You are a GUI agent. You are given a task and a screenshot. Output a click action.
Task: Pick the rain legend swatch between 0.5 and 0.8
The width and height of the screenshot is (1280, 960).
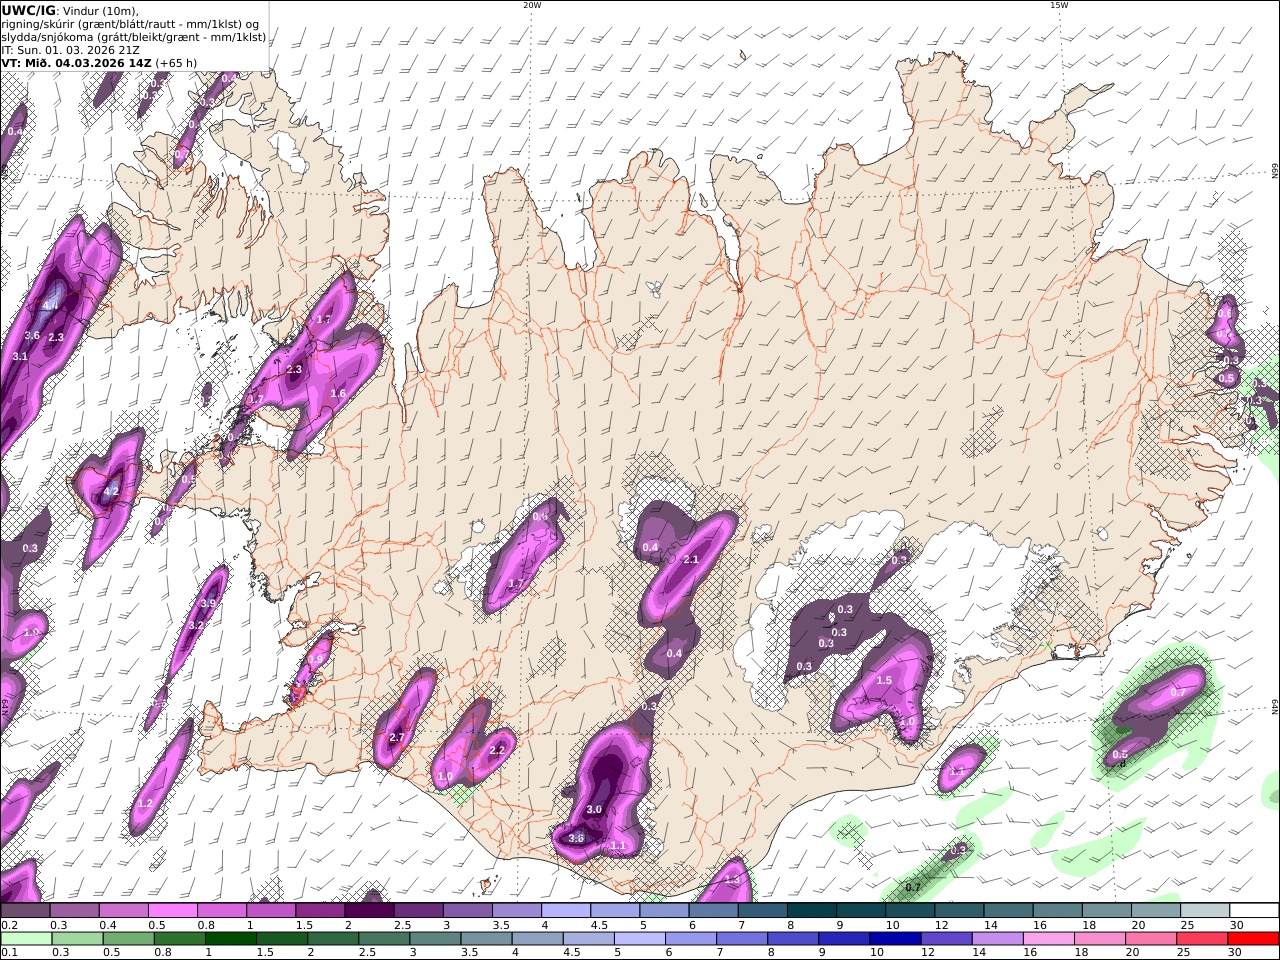point(128,938)
